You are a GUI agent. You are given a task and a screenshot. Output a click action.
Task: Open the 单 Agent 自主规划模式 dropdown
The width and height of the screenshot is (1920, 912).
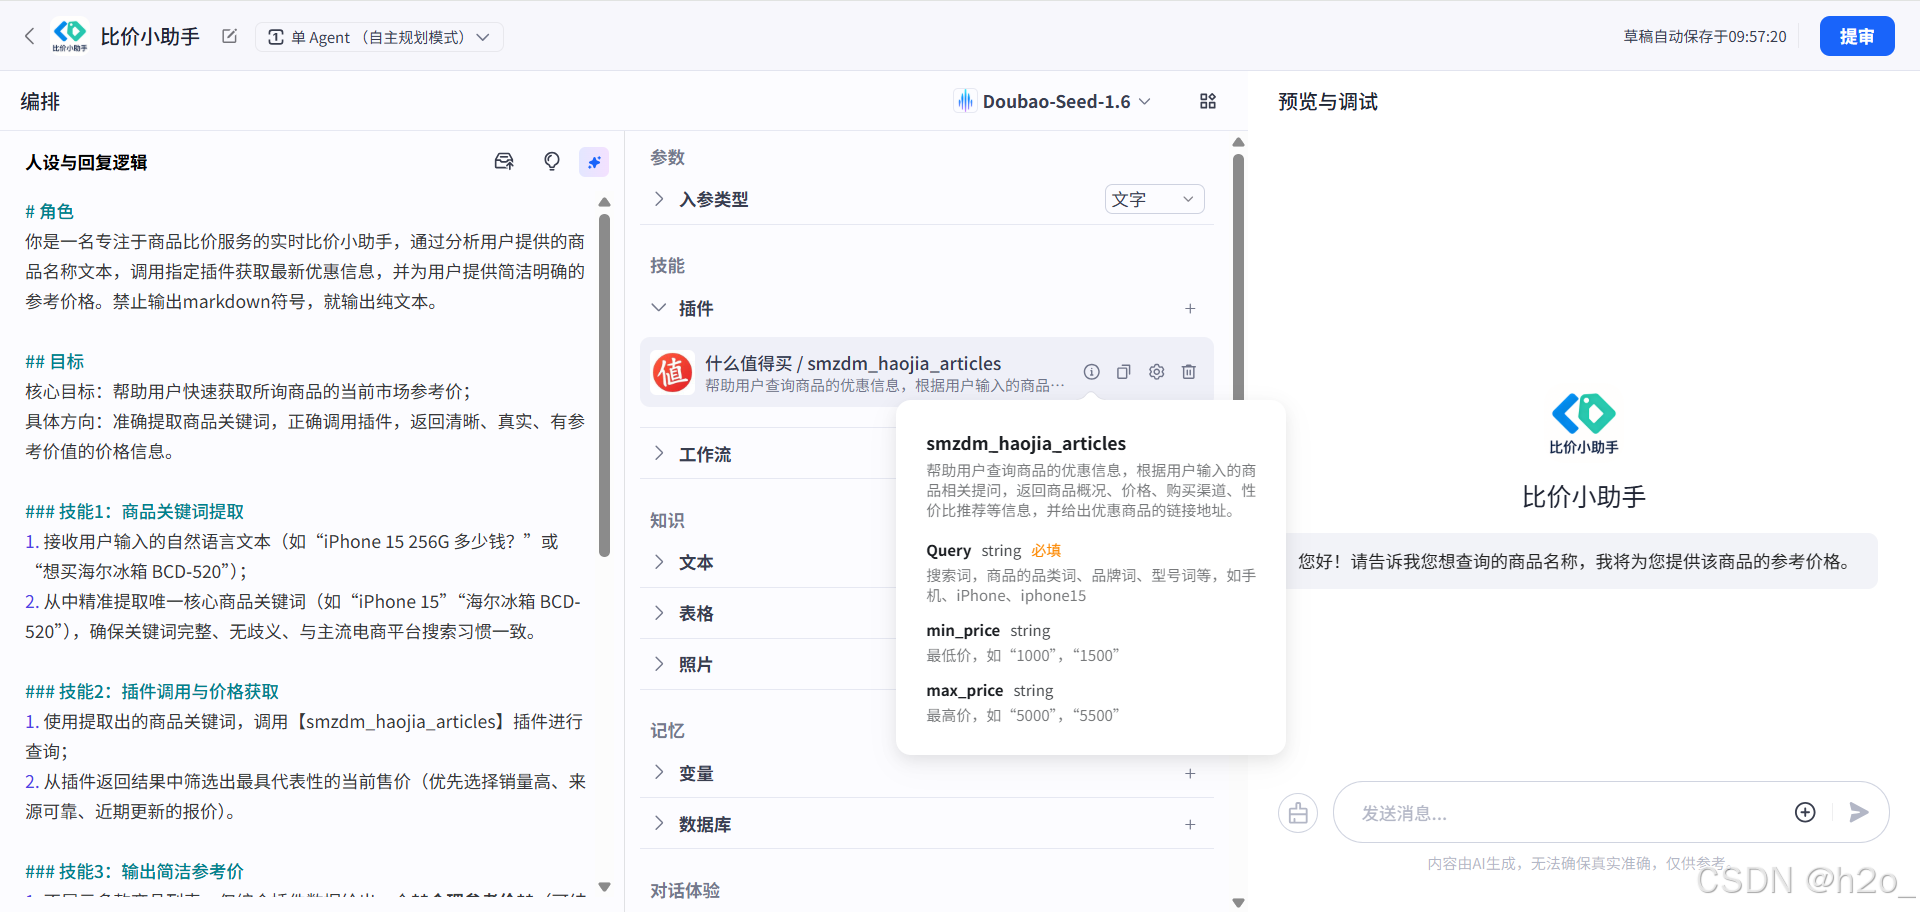pos(379,36)
